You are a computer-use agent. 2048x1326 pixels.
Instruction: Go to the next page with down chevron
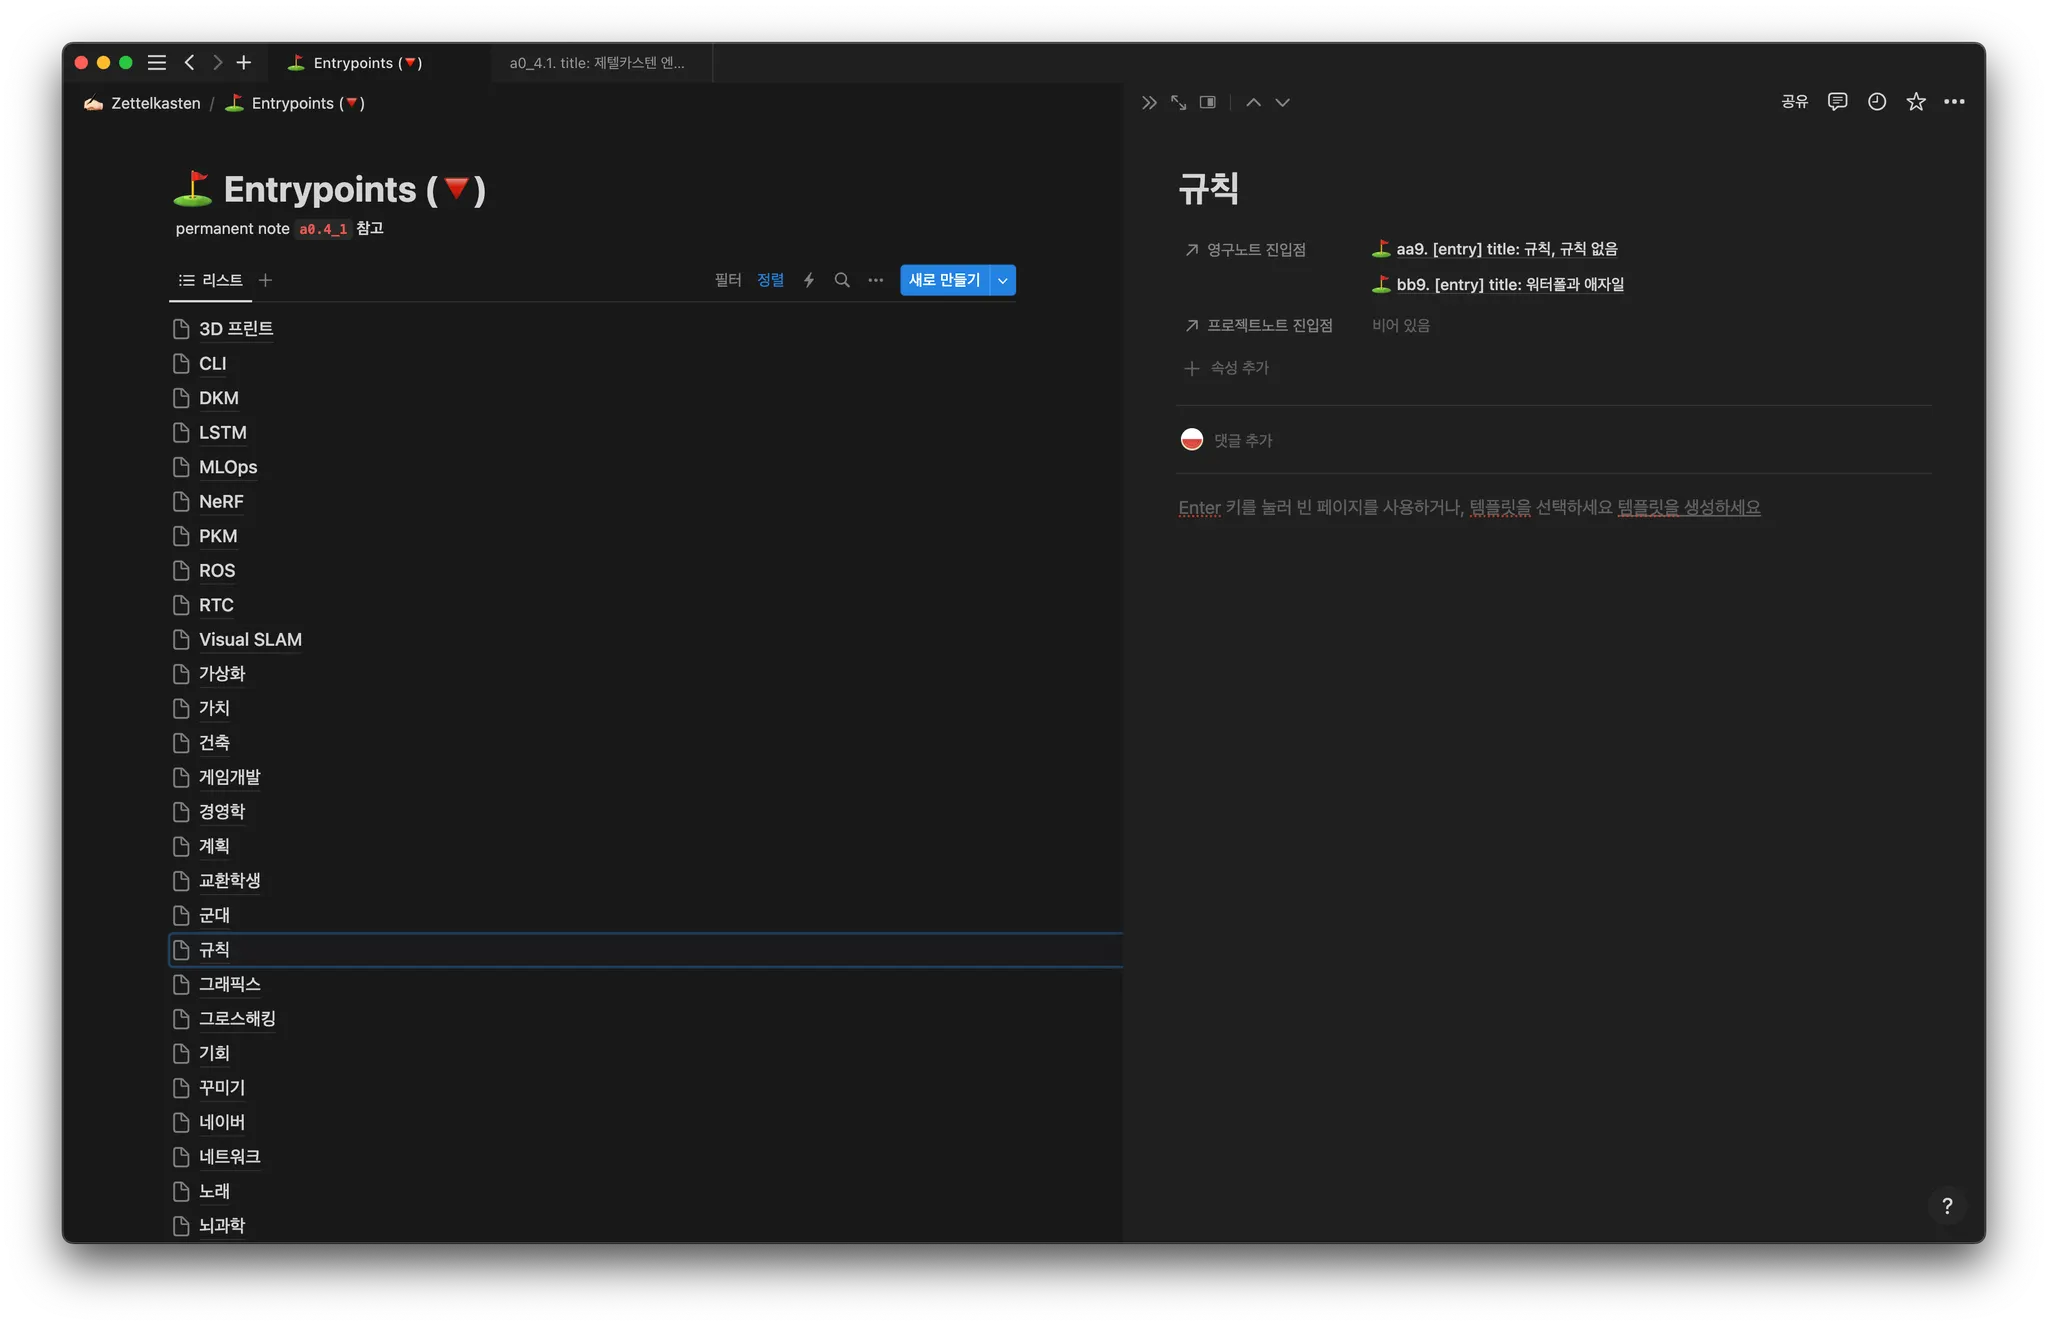(1283, 103)
